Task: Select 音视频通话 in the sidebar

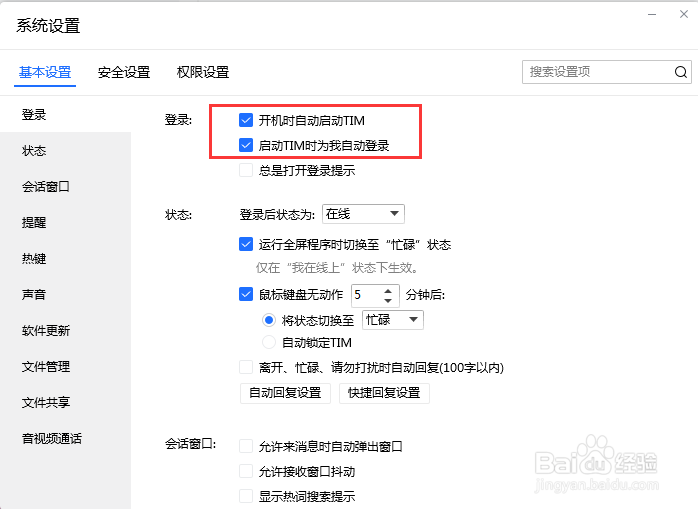Action: coord(65,439)
